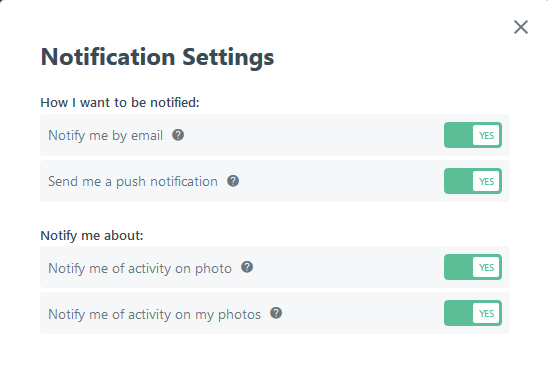Image resolution: width=548 pixels, height=377 pixels.
Task: Switch off activity on my photos toggle
Action: pos(473,313)
